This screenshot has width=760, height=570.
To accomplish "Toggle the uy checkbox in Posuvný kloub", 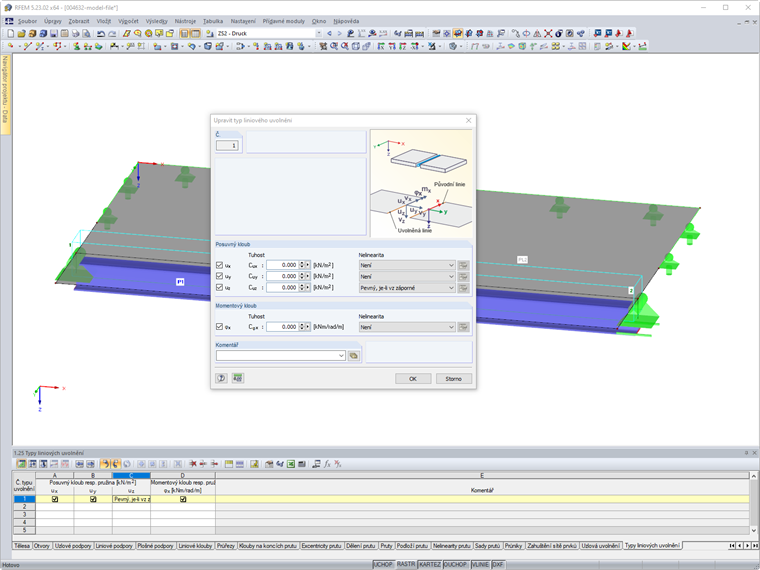I will 220,276.
